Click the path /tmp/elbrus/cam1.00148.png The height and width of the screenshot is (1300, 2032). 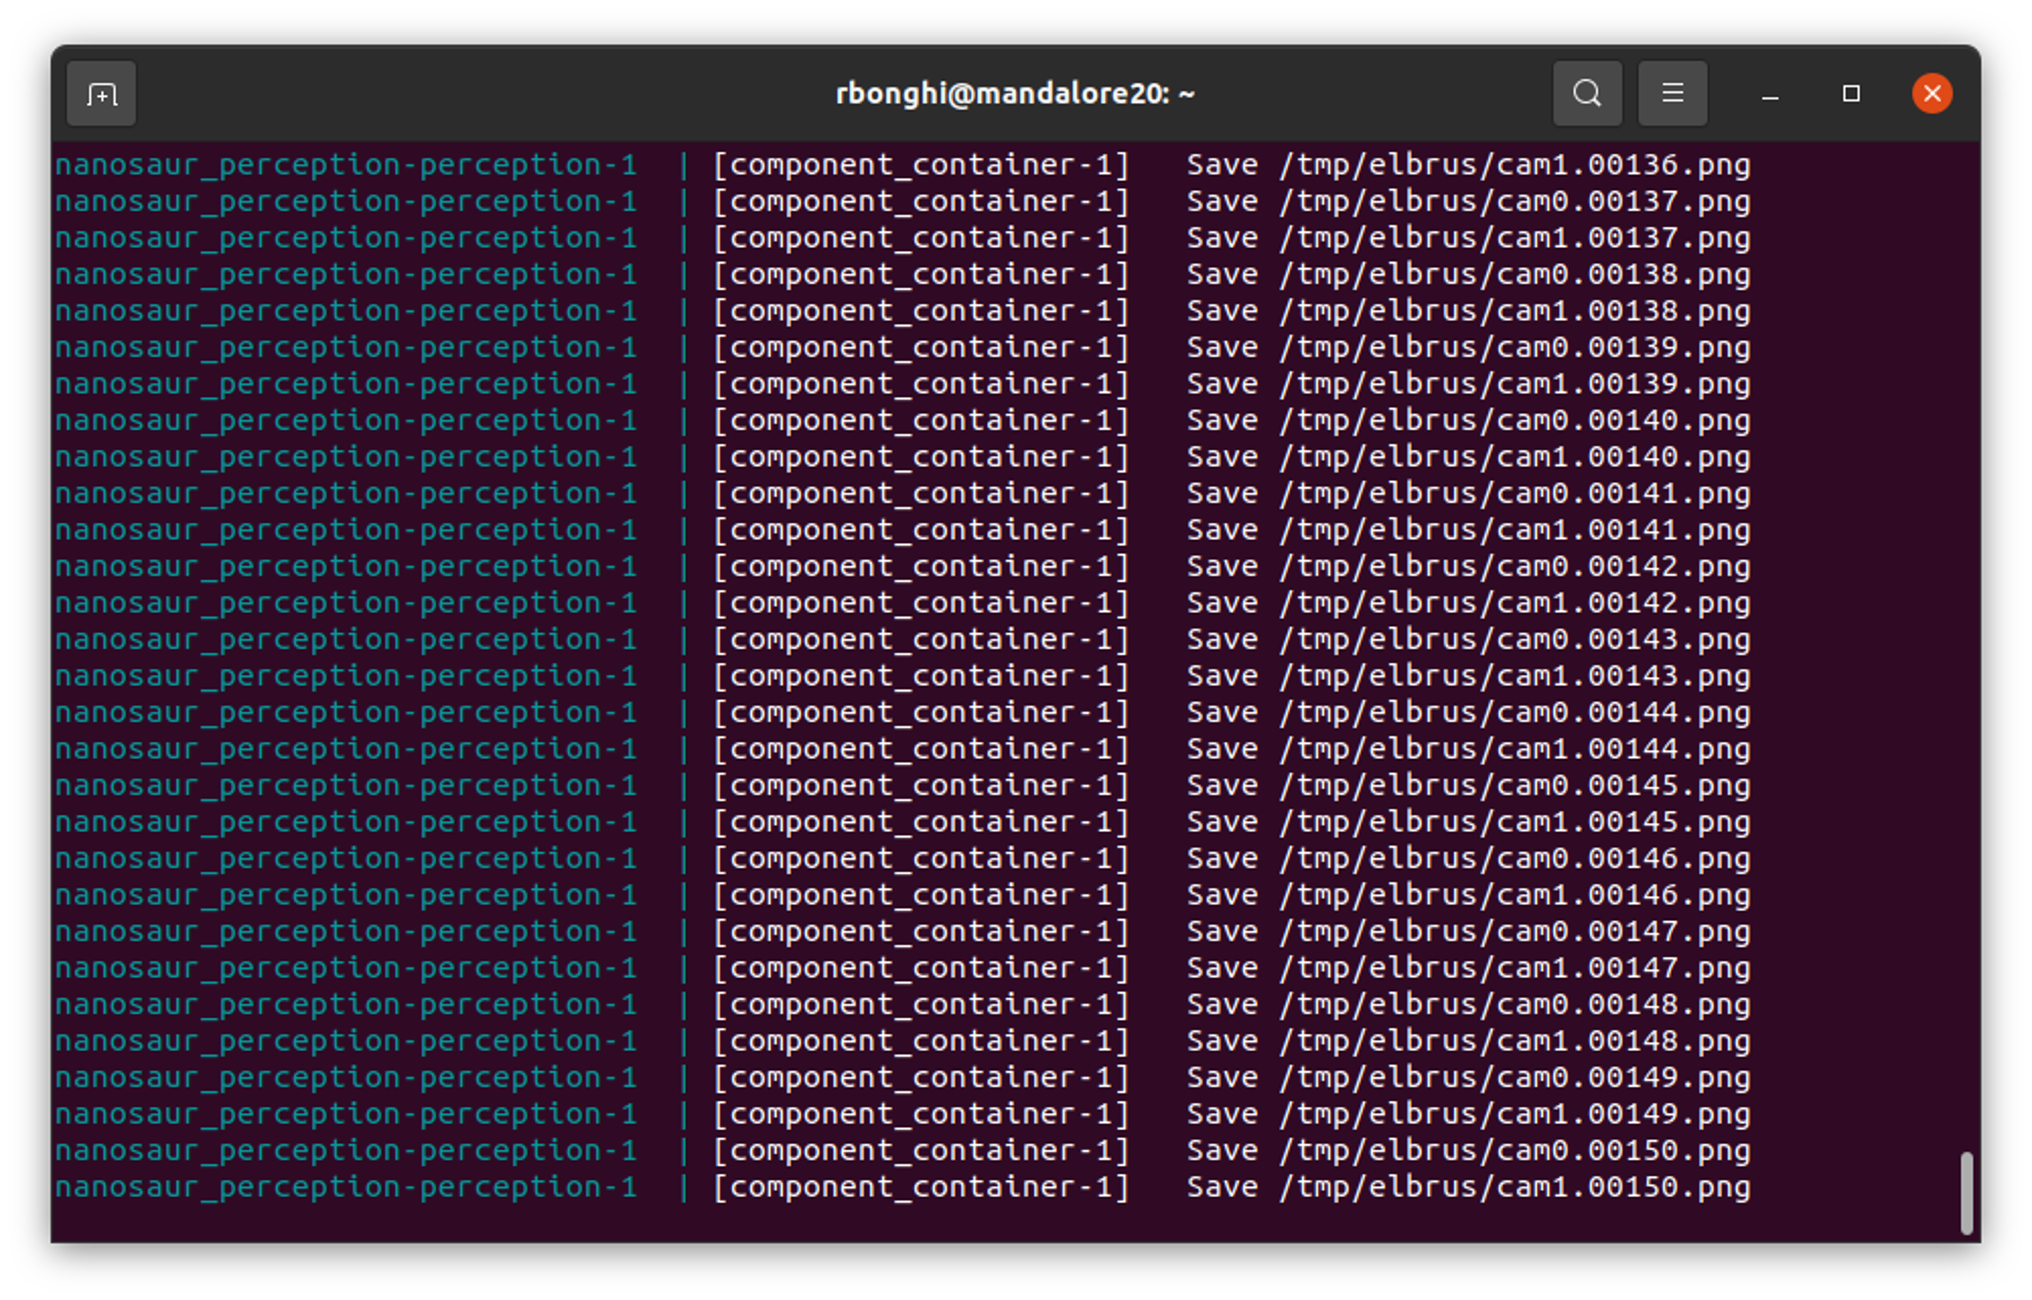coord(1514,1041)
